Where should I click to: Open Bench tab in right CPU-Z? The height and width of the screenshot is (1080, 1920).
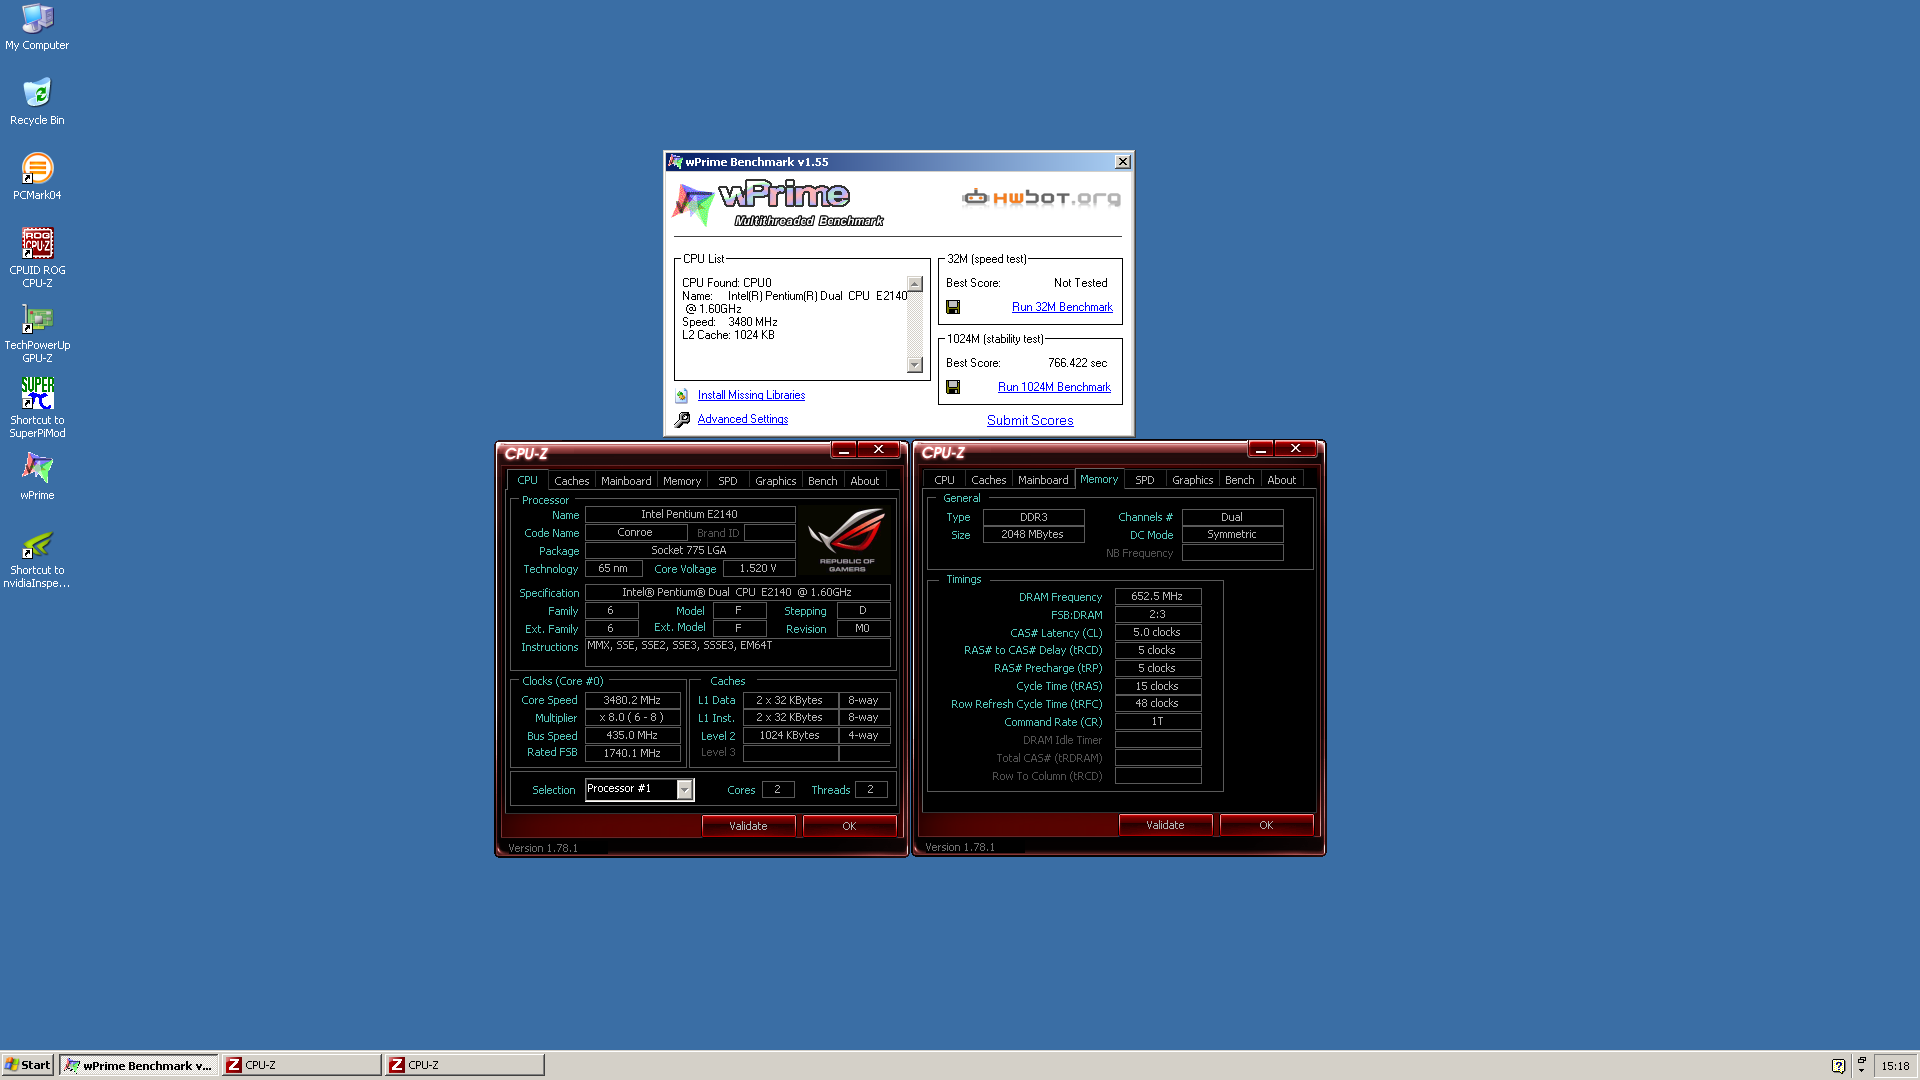point(1240,480)
